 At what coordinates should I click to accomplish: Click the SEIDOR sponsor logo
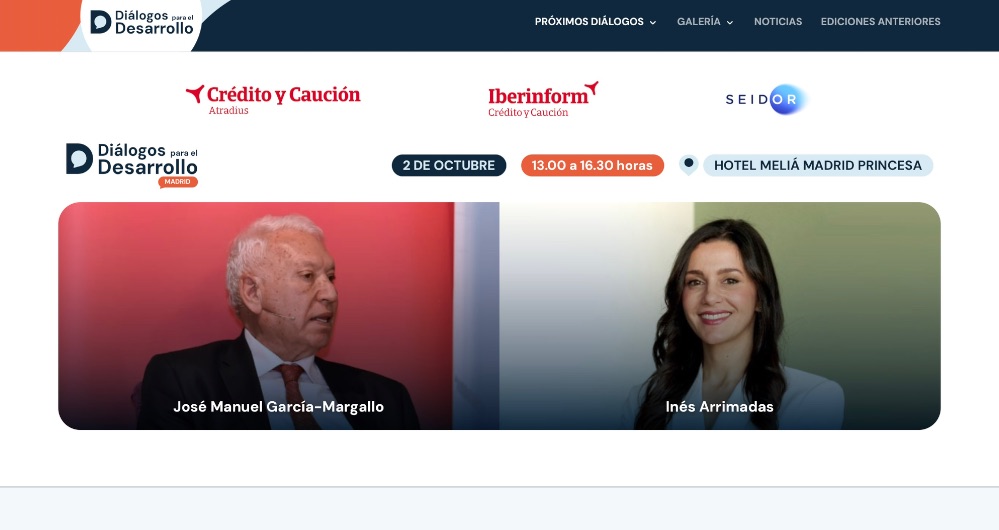pyautogui.click(x=766, y=99)
